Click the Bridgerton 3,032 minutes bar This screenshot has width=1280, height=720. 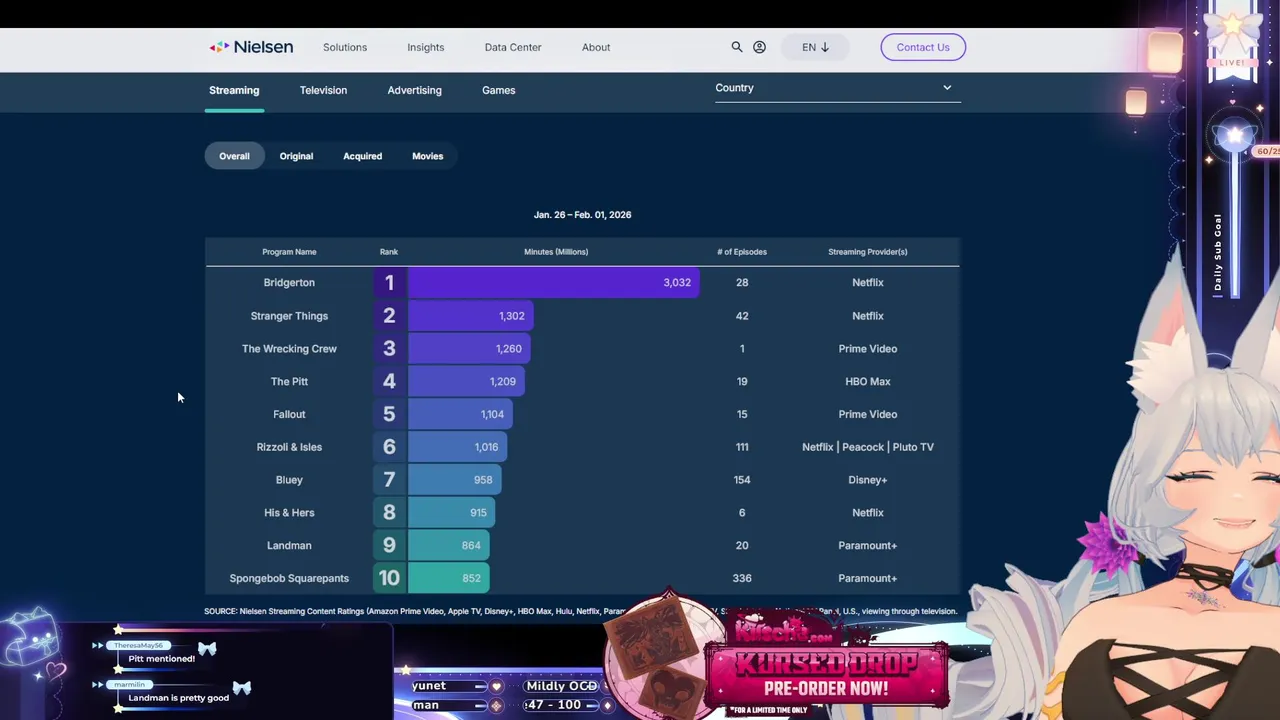[553, 283]
